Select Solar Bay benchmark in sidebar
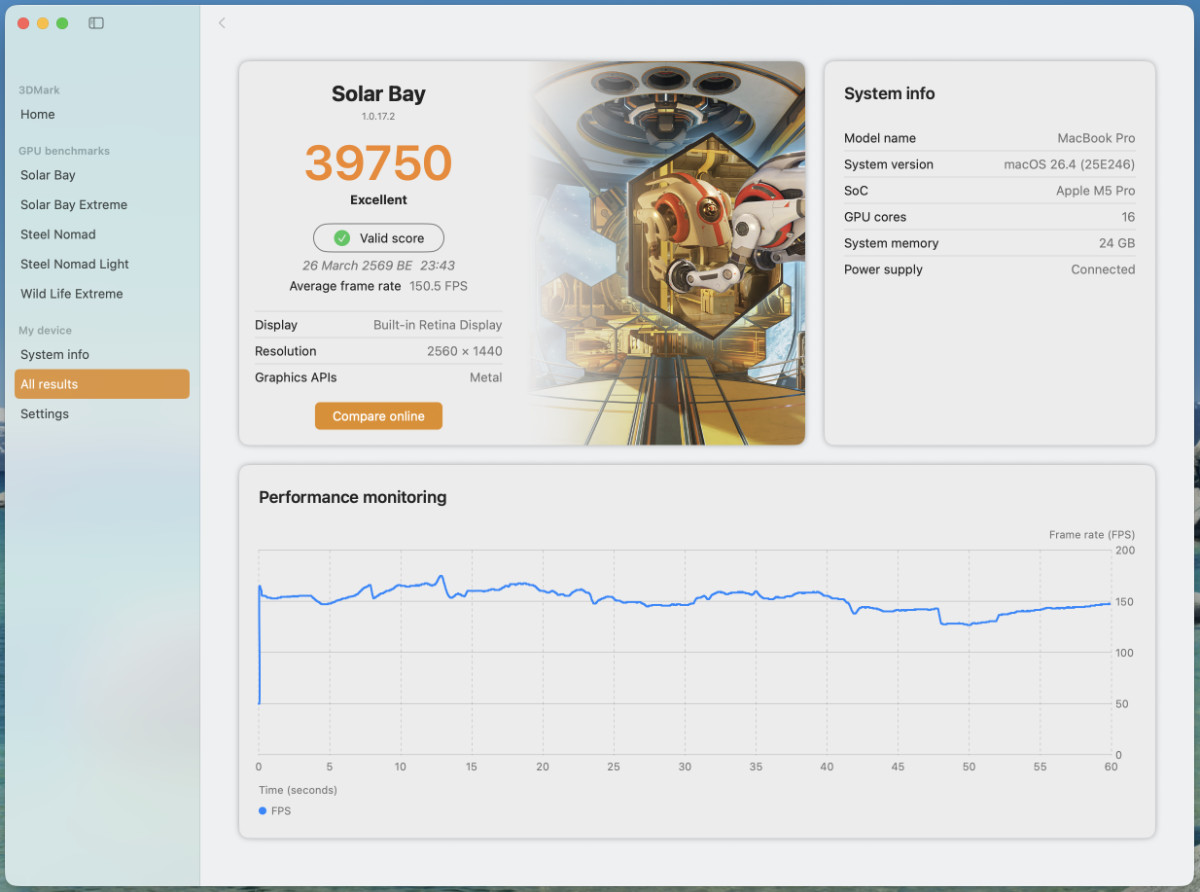The width and height of the screenshot is (1200, 892). coord(48,175)
